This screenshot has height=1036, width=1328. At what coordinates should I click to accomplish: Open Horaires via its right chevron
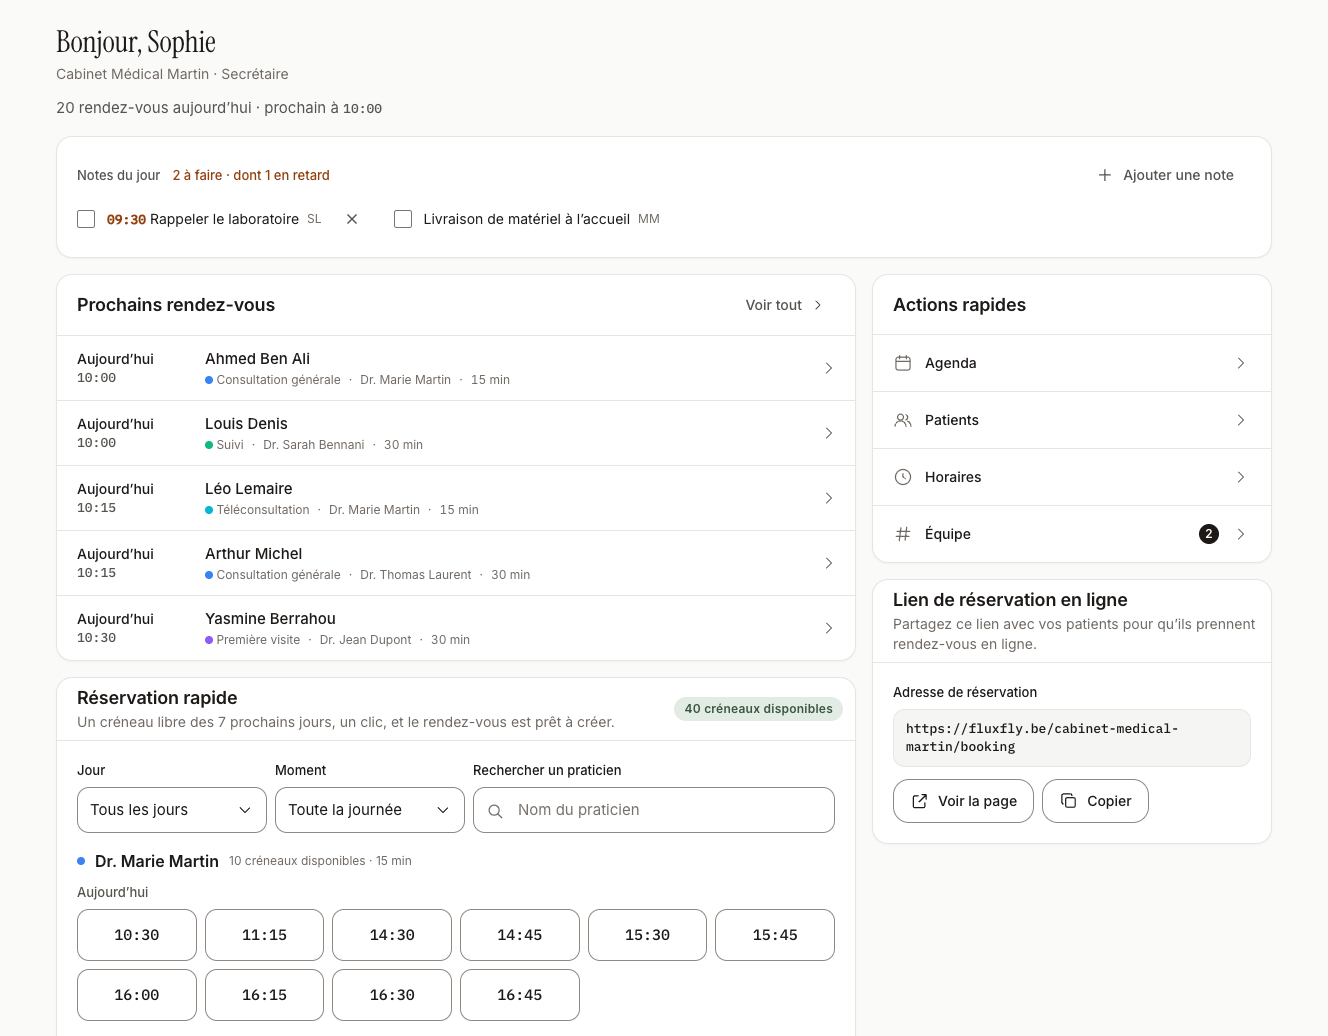[x=1241, y=477]
